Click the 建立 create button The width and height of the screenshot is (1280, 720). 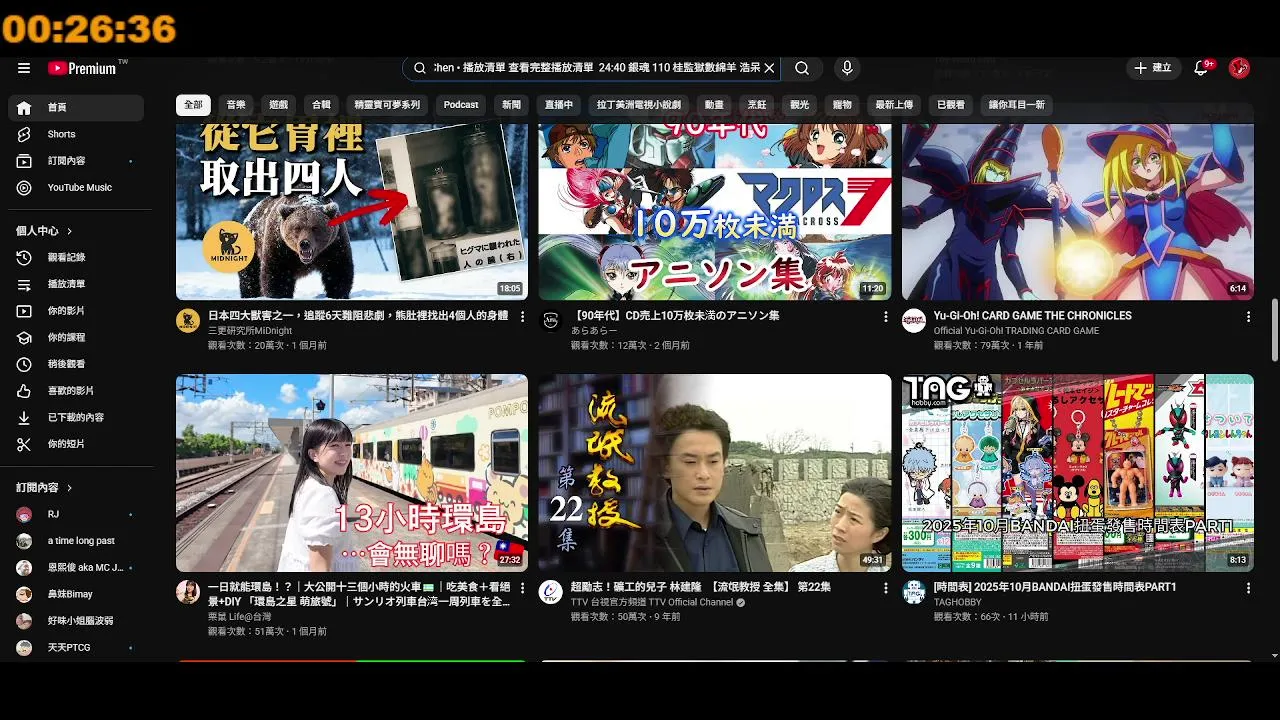[1152, 68]
